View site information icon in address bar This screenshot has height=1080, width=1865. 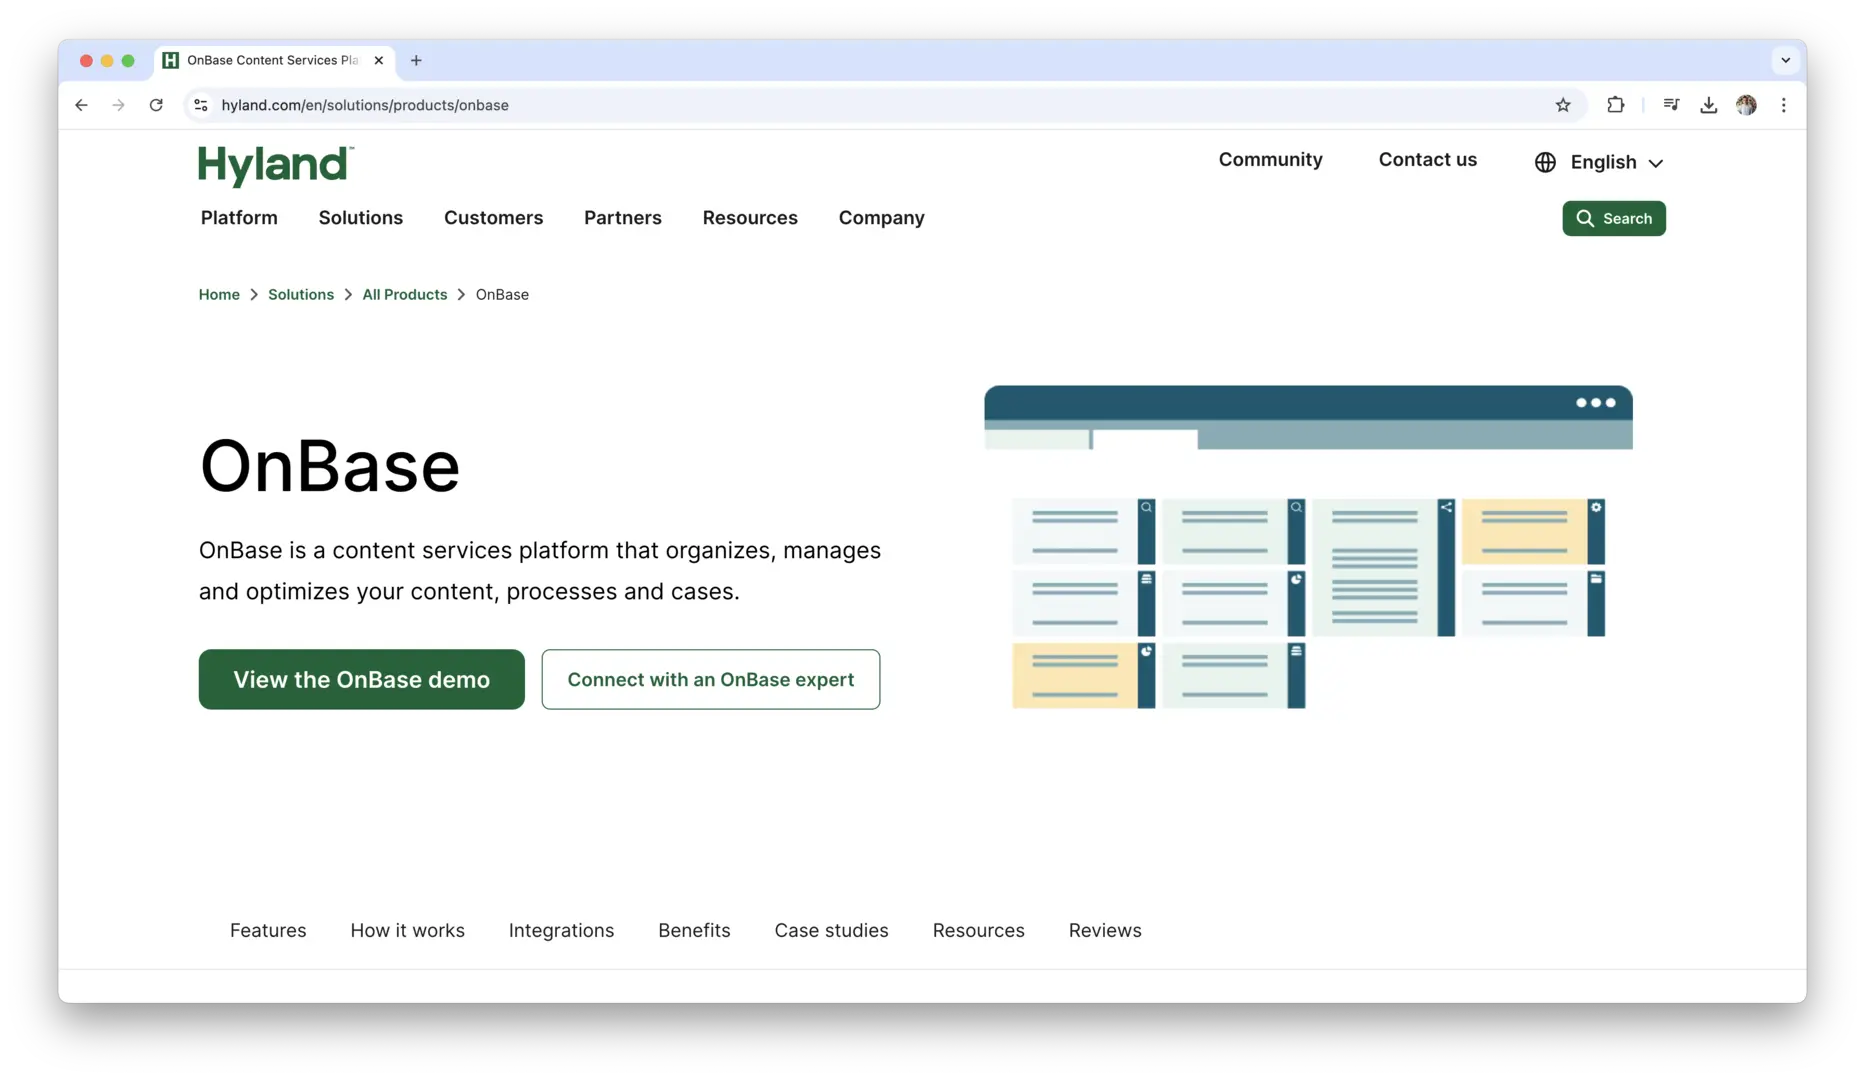pos(201,105)
